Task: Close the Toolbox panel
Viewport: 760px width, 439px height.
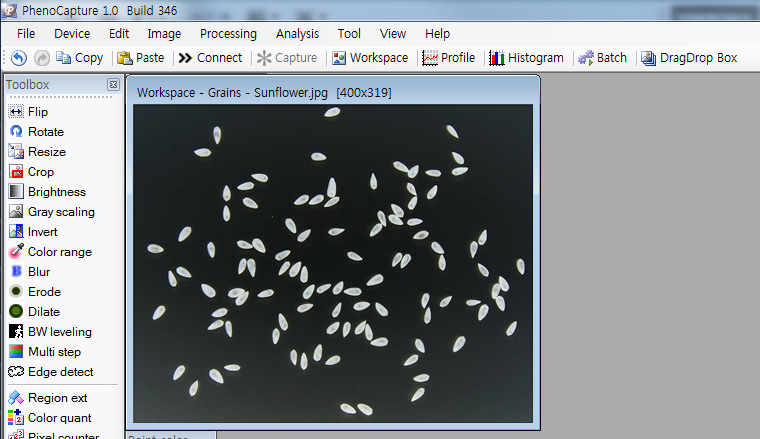Action: click(x=113, y=85)
